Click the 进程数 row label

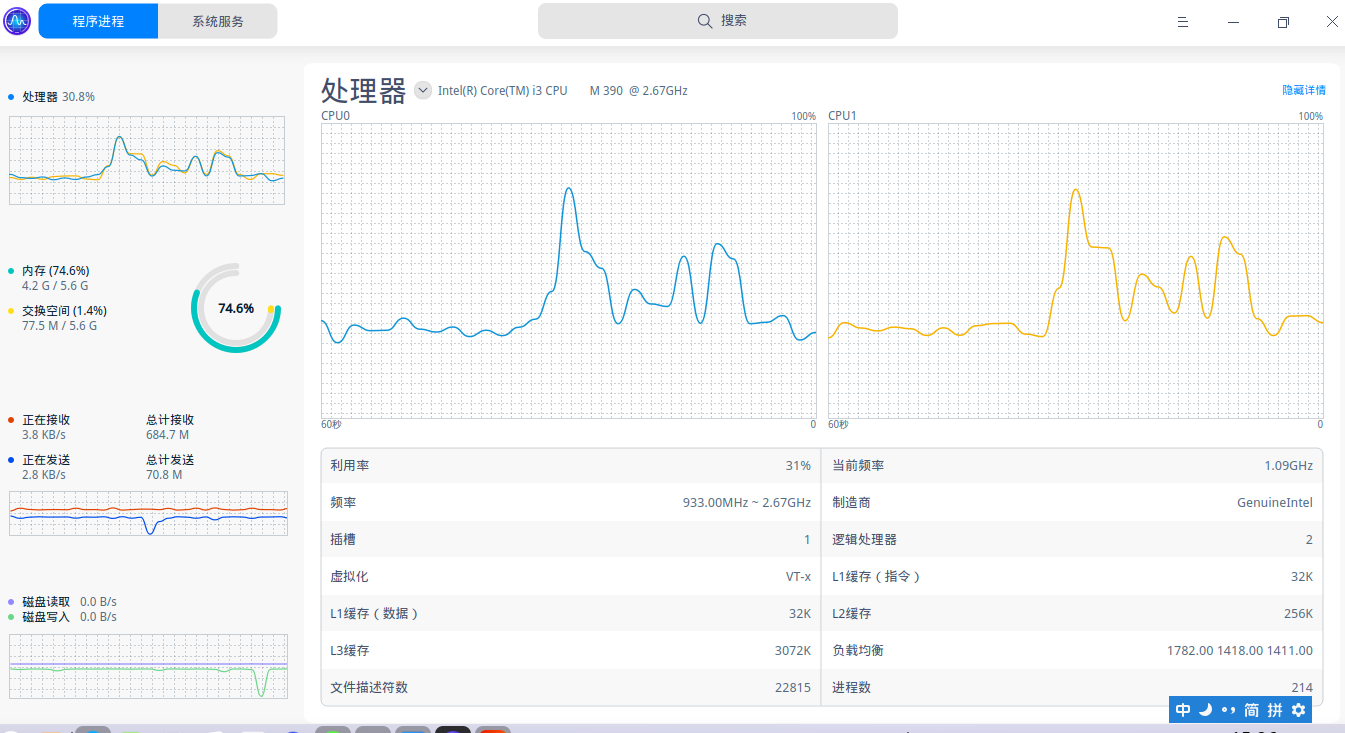[852, 688]
